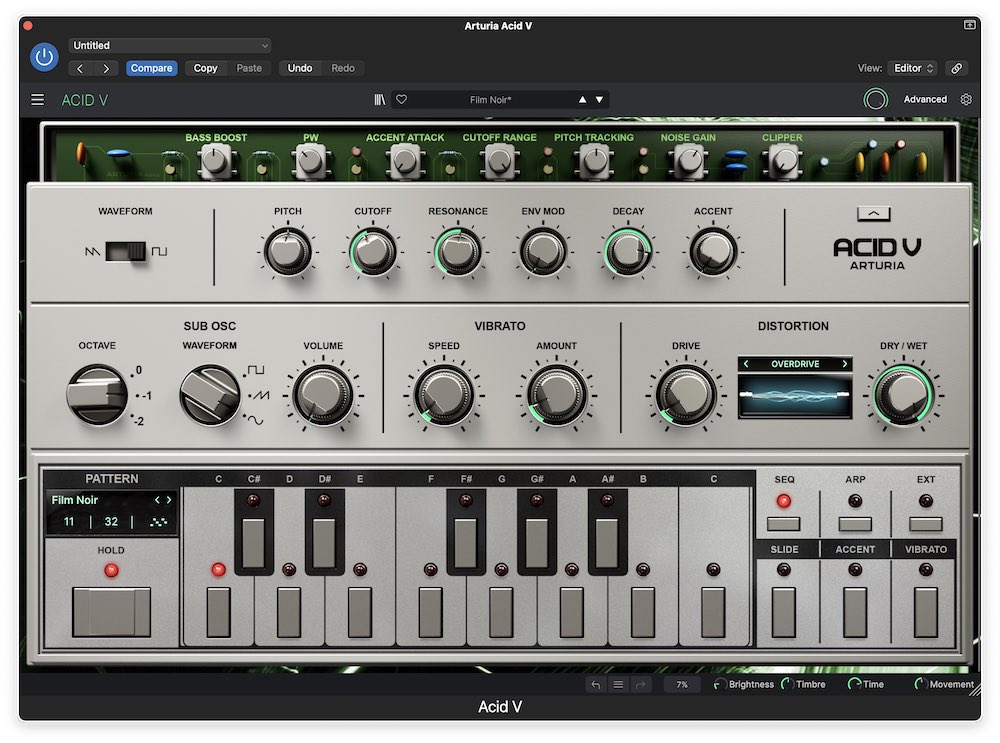Click the Film Noir preset name field
The height and width of the screenshot is (743, 1000).
tap(490, 99)
